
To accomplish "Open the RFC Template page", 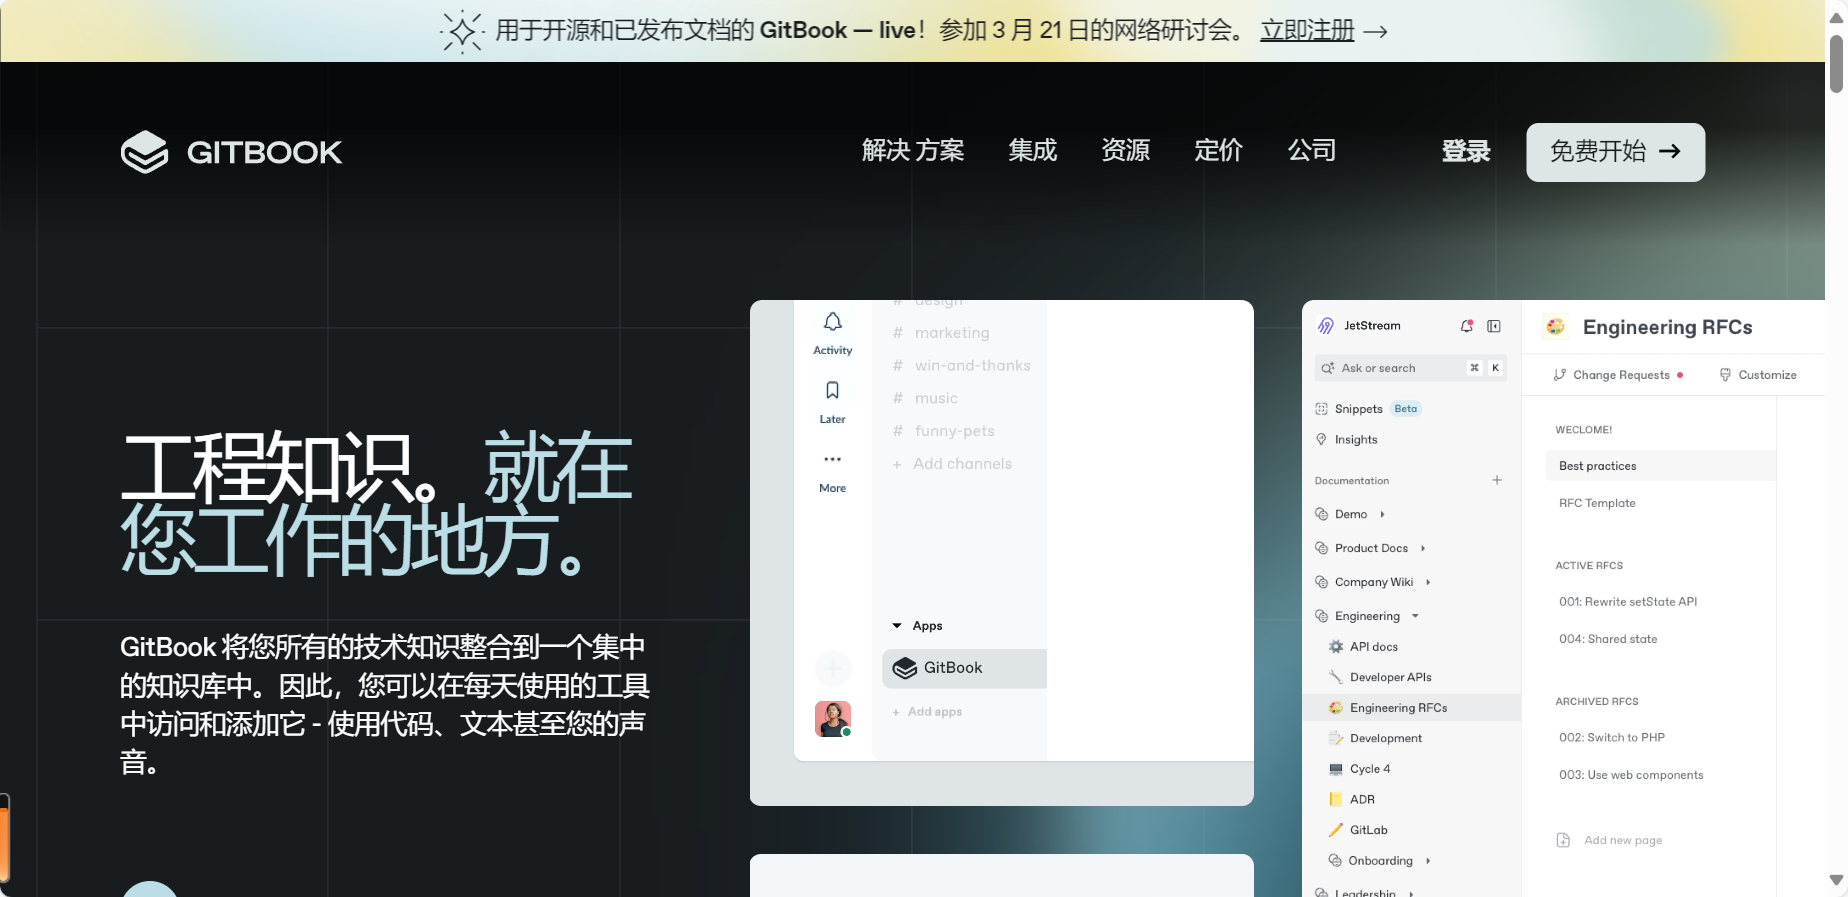I will point(1597,503).
